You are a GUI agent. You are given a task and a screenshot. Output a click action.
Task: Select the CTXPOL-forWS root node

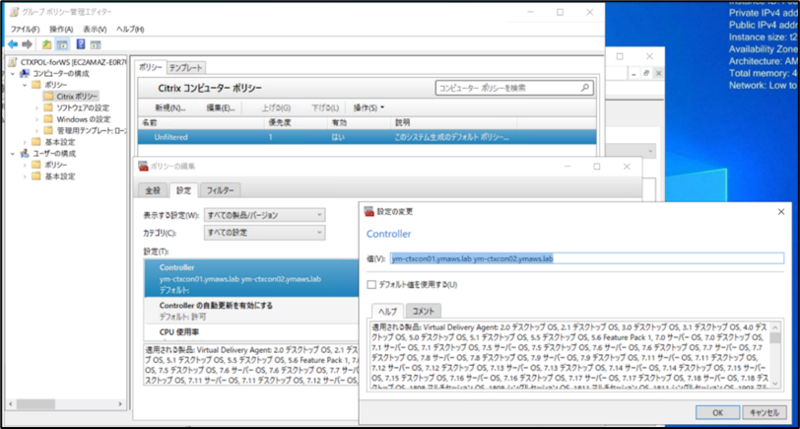72,62
